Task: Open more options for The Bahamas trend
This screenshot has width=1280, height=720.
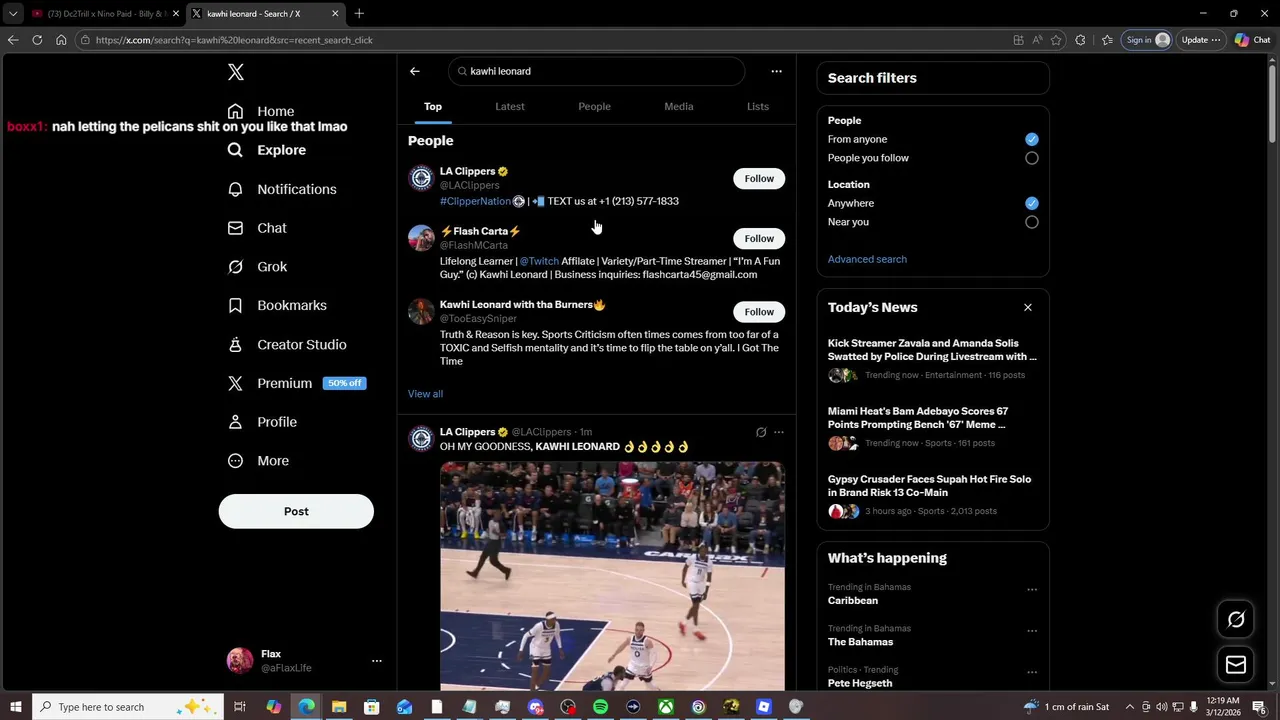Action: (1031, 631)
